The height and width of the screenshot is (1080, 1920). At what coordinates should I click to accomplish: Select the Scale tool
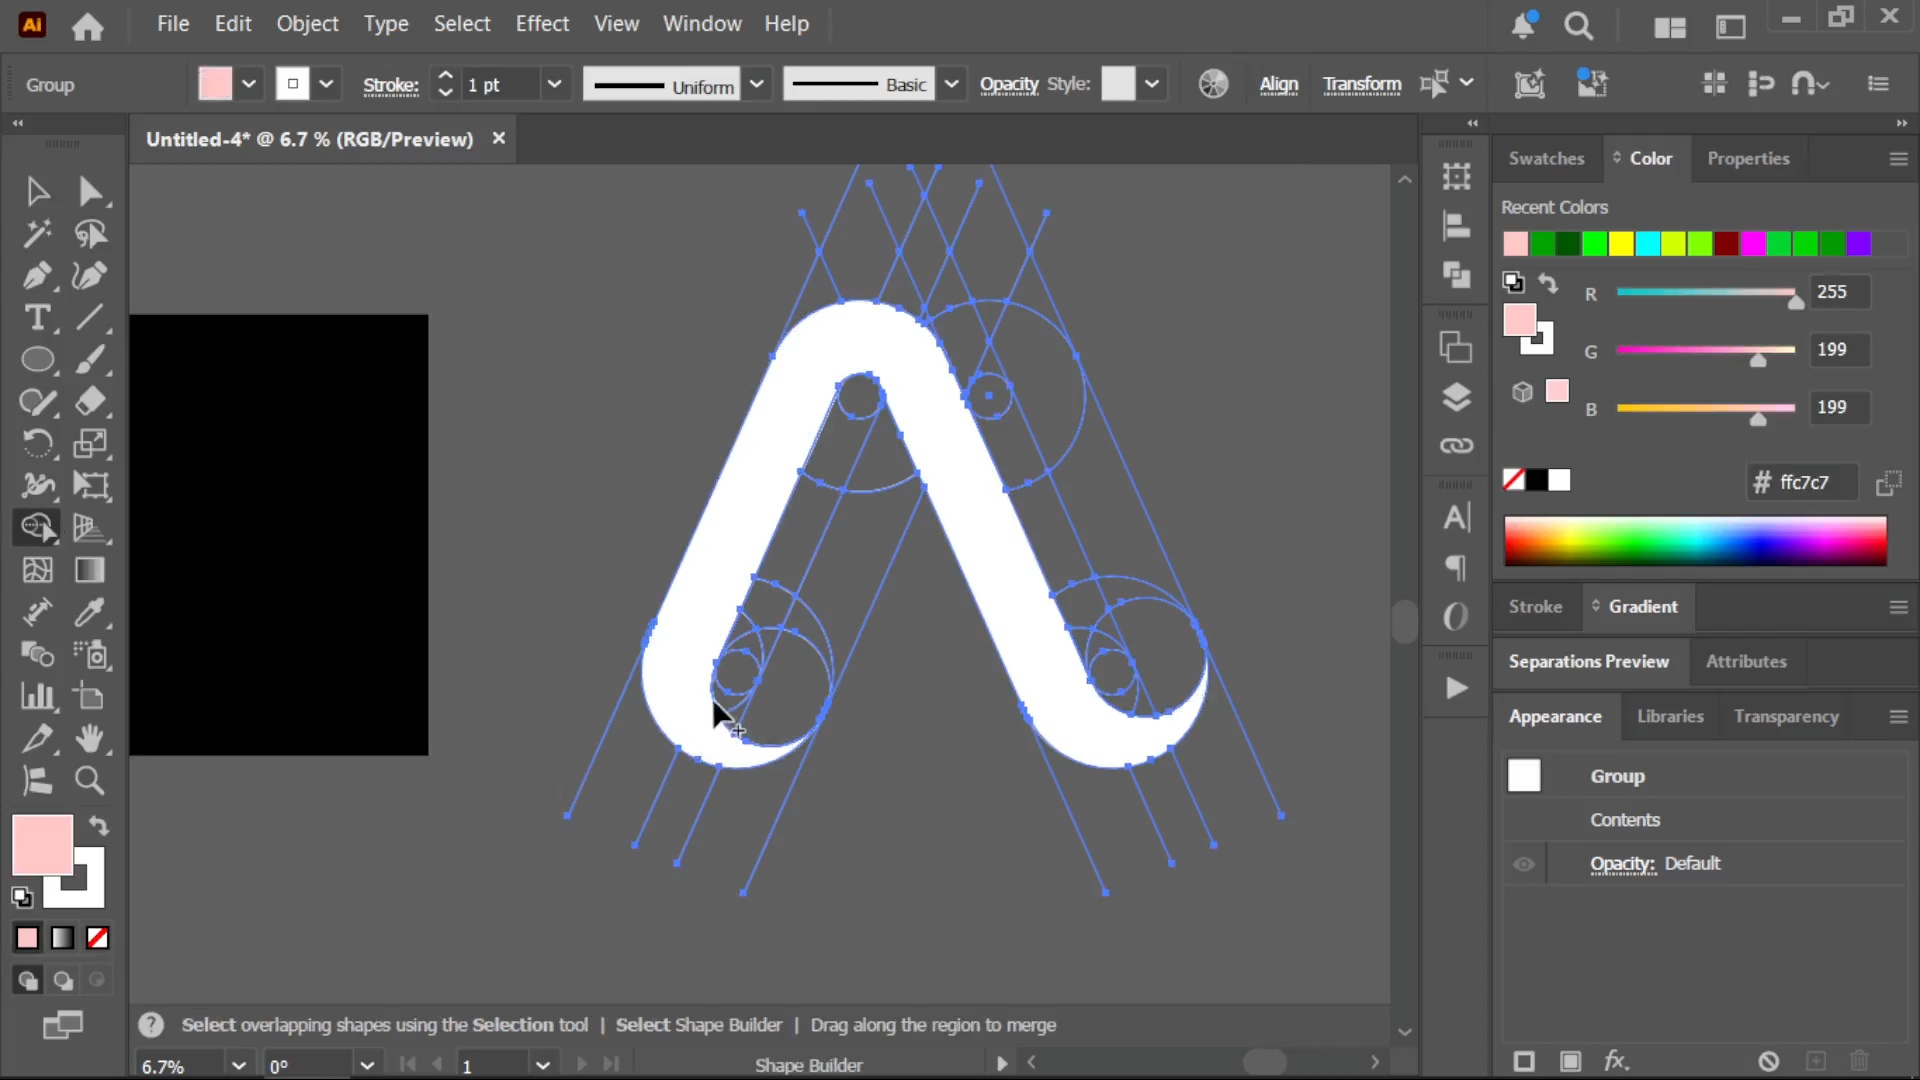click(x=90, y=444)
